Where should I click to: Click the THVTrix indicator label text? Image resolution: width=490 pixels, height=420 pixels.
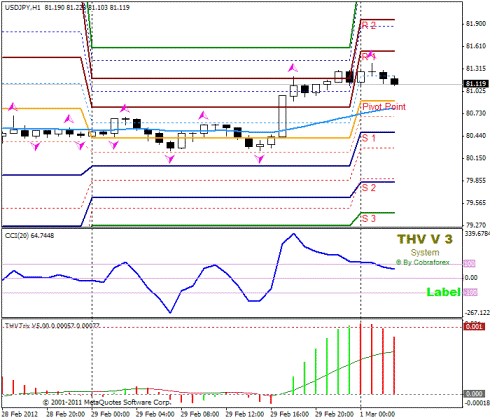click(x=52, y=326)
